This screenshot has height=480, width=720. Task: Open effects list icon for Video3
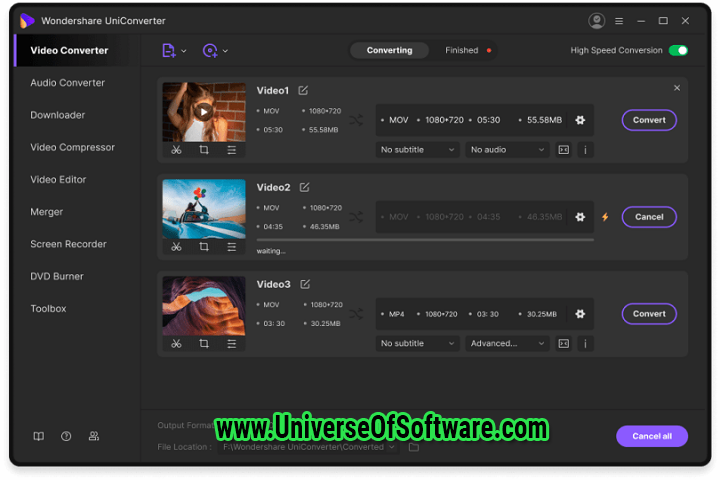pos(231,344)
